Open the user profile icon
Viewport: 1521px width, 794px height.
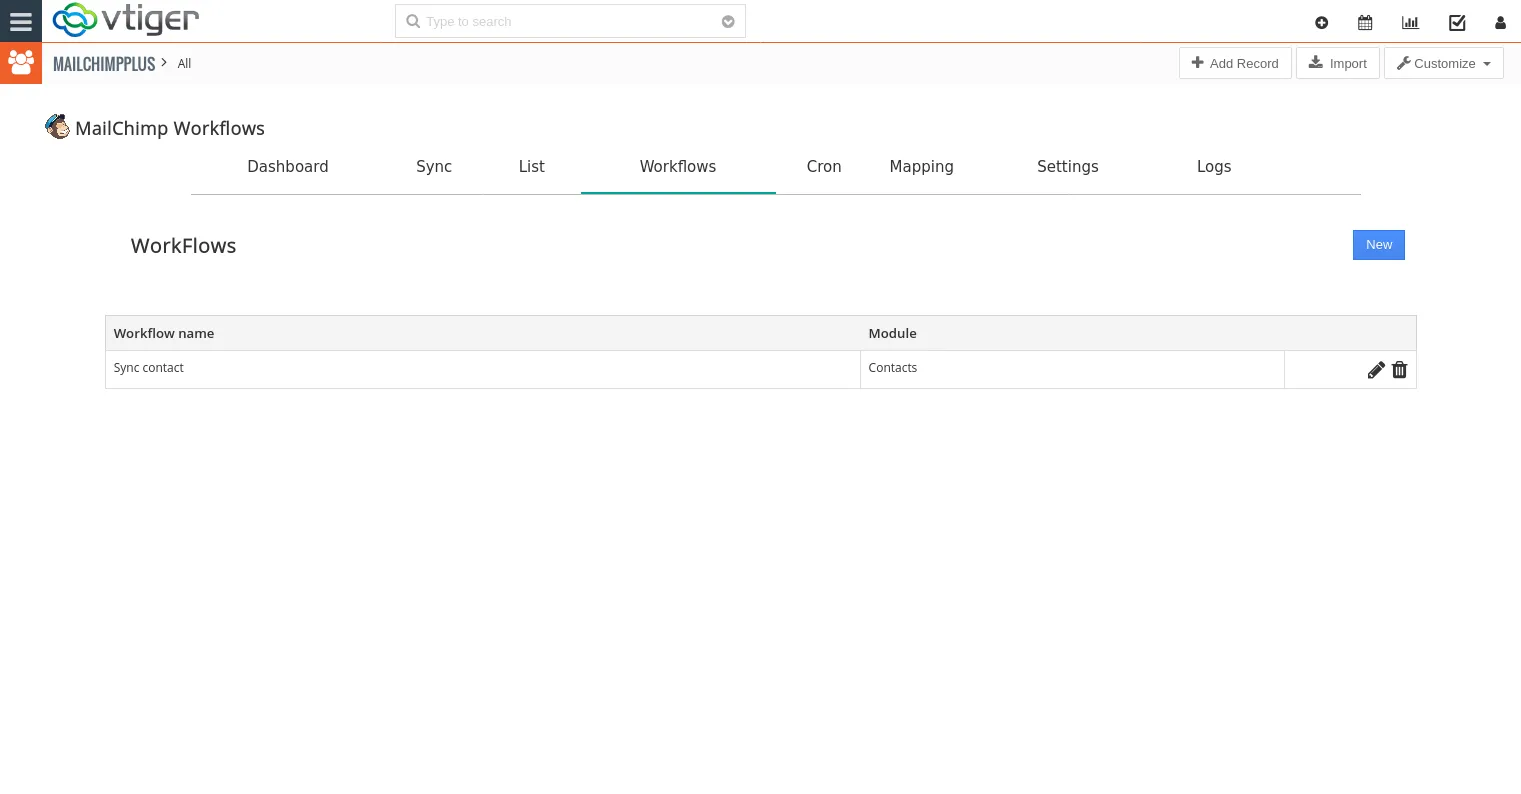coord(1500,22)
